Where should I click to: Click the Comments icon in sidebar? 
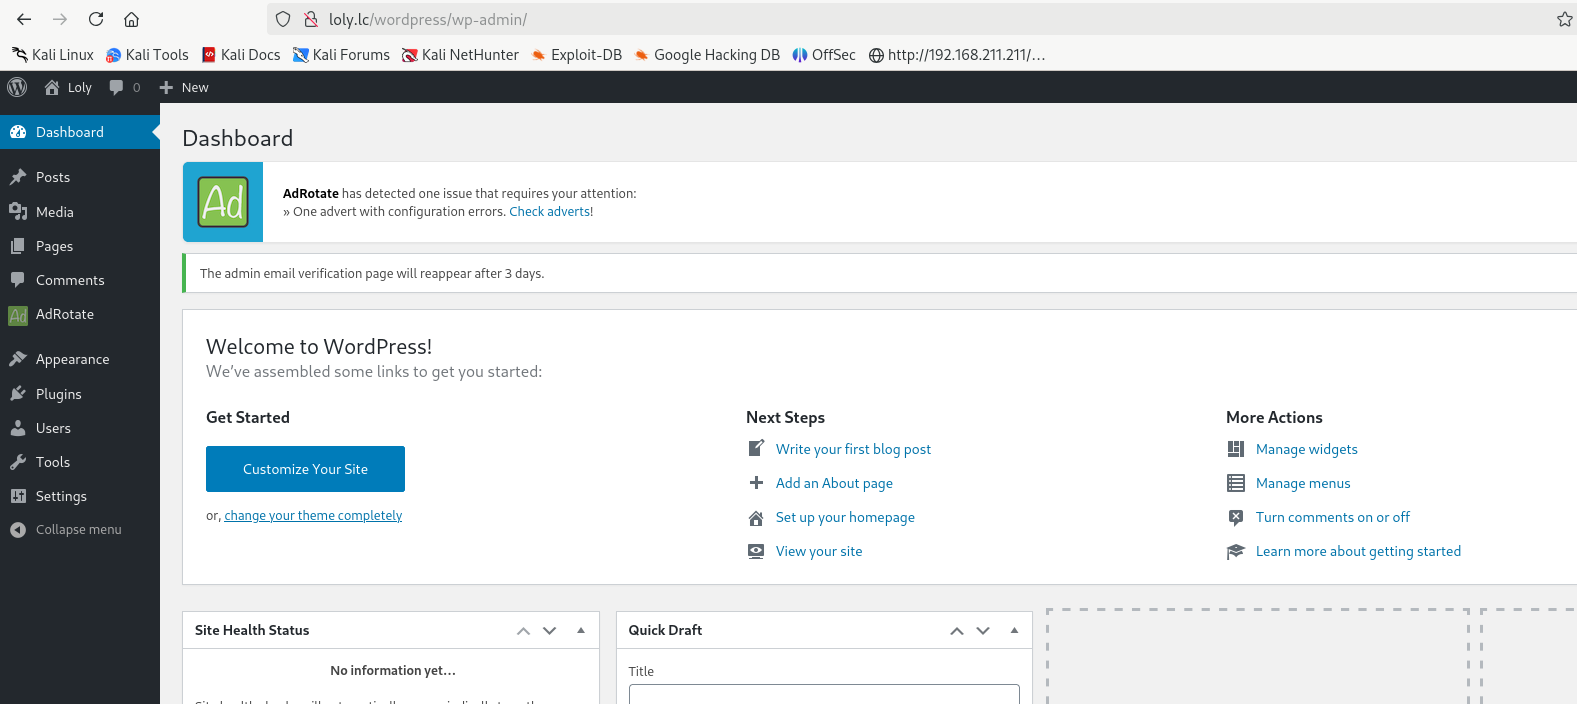pyautogui.click(x=18, y=280)
